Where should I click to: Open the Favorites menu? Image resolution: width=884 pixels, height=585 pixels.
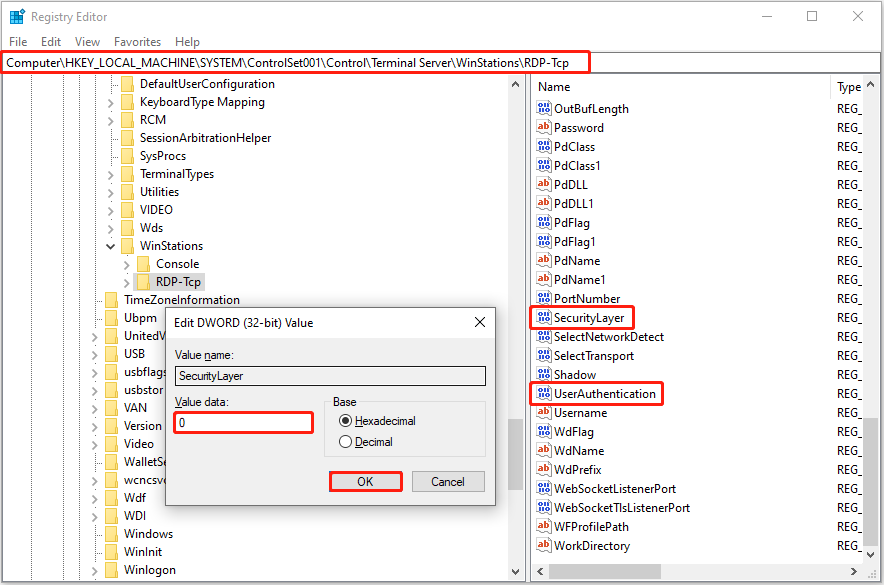pyautogui.click(x=137, y=42)
